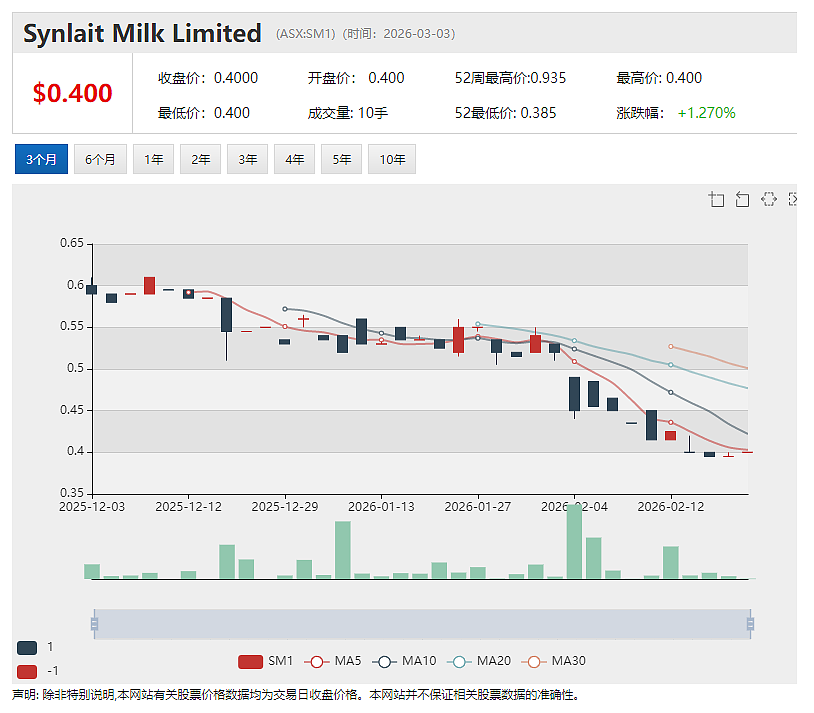Click the red '-1' legend swatch
The width and height of the screenshot is (814, 713).
(x=27, y=671)
